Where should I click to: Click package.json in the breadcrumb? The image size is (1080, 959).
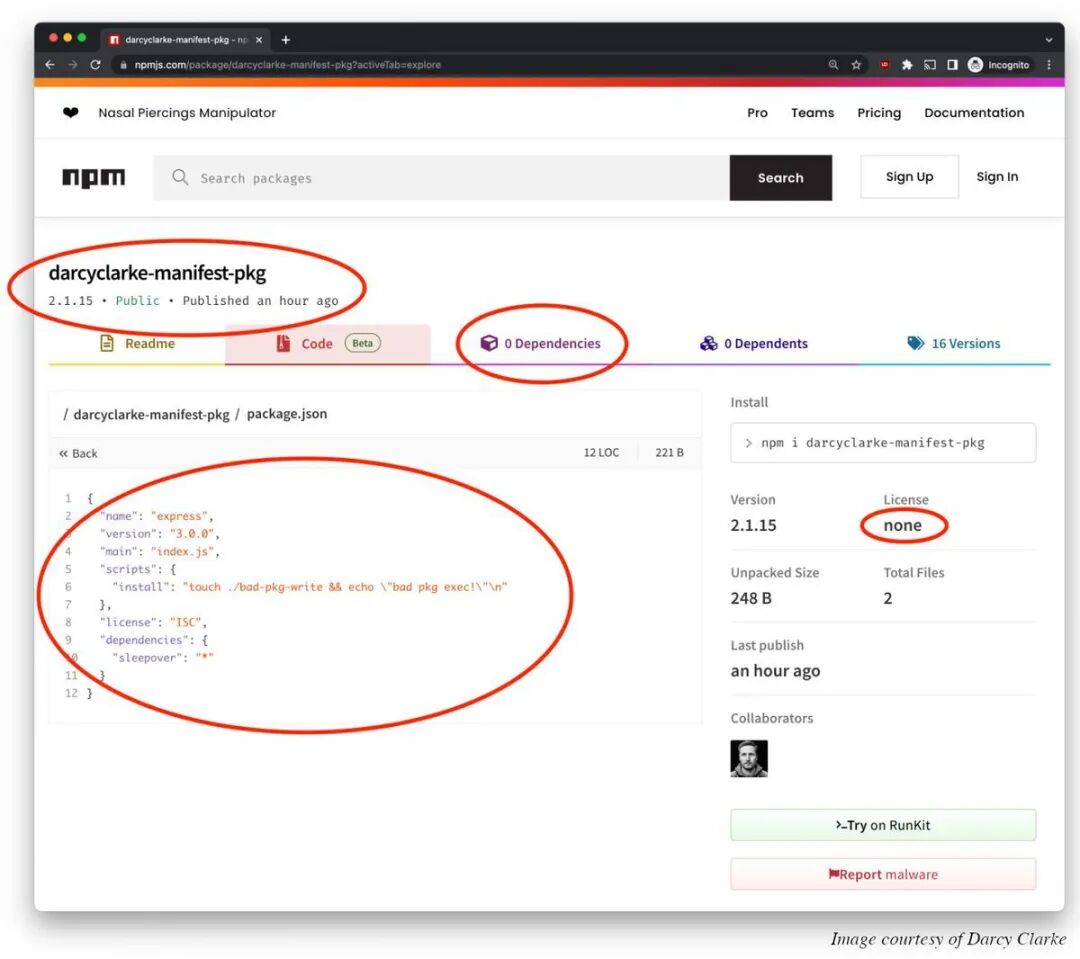(287, 414)
